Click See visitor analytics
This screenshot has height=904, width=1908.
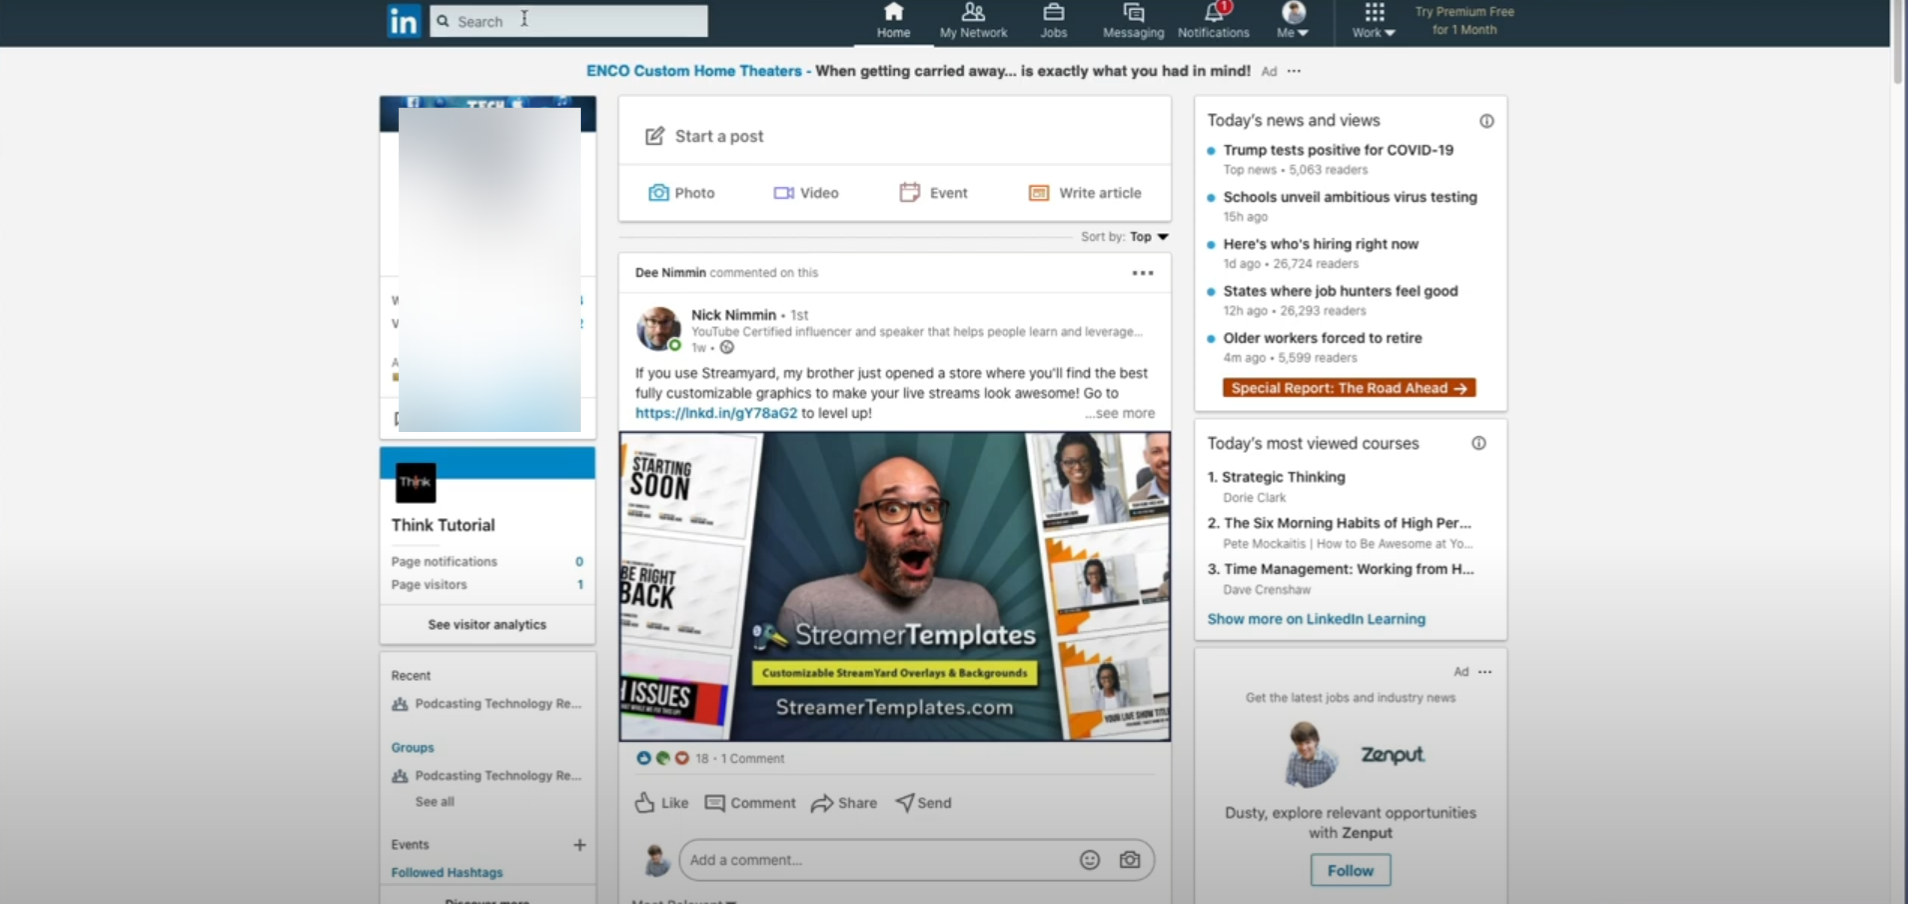pyautogui.click(x=487, y=625)
